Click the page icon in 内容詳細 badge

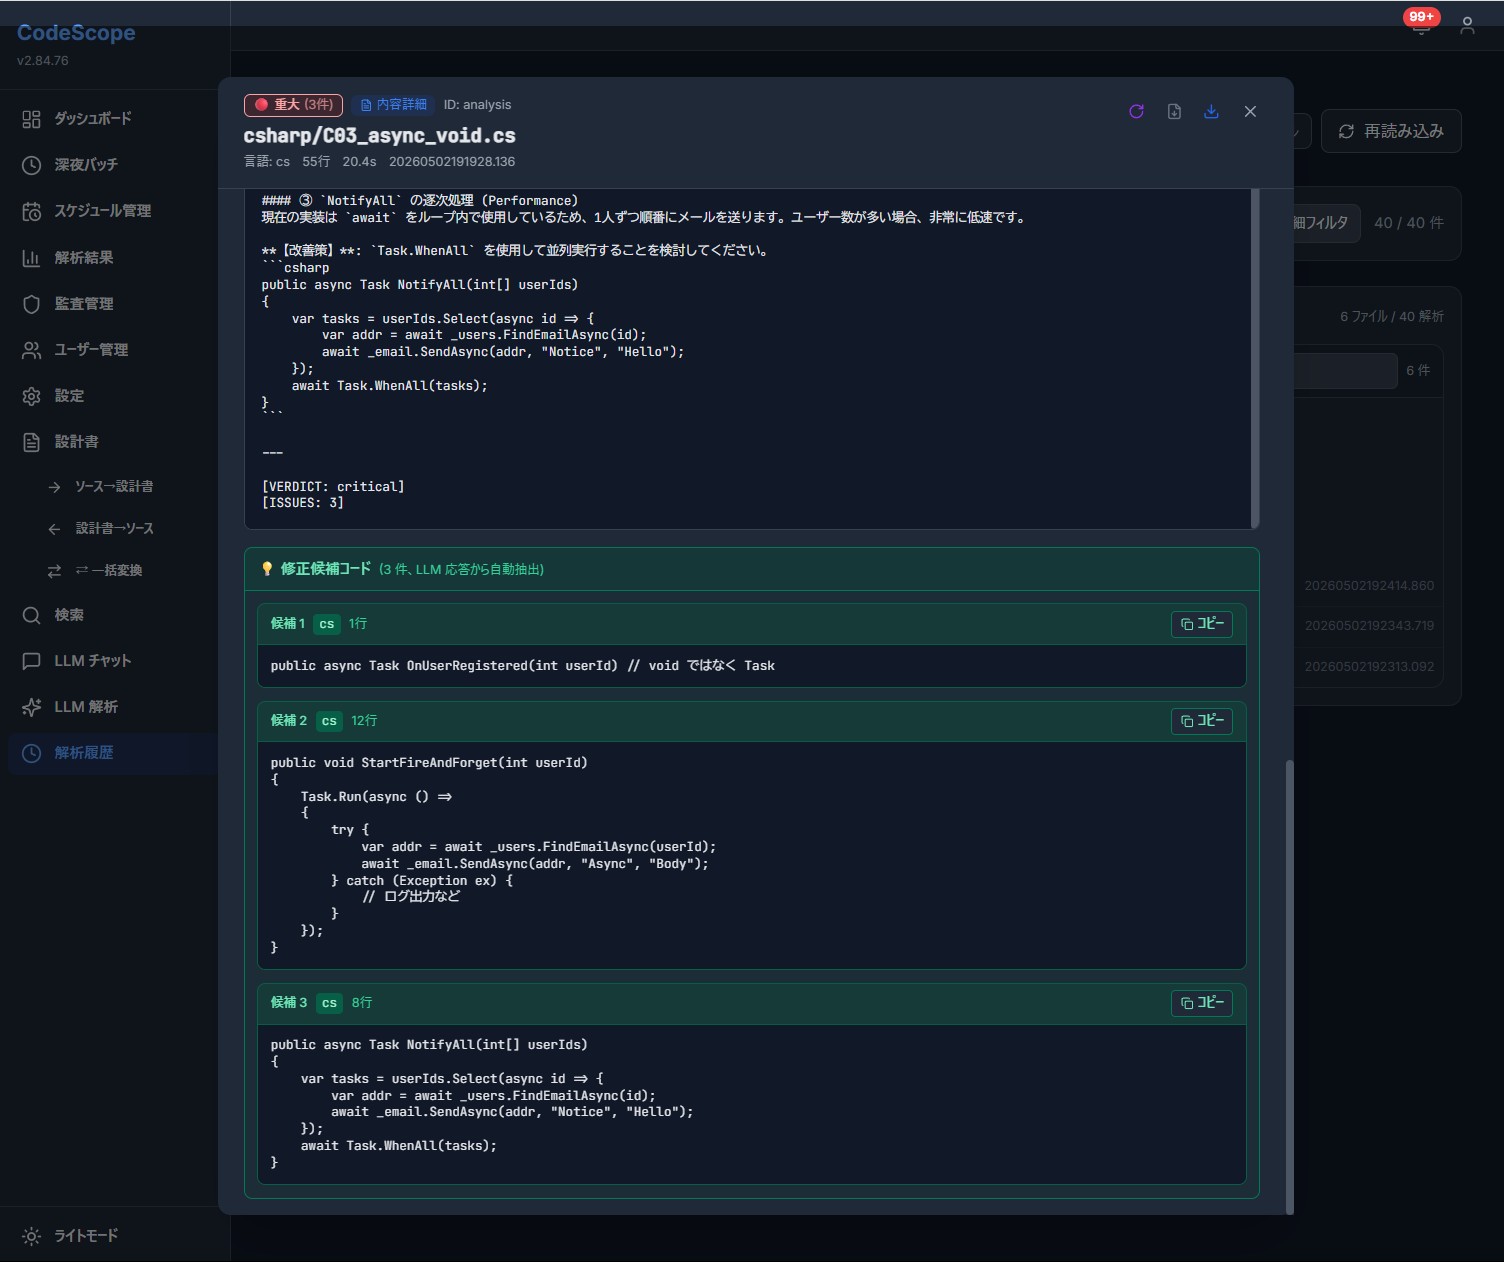coord(366,105)
